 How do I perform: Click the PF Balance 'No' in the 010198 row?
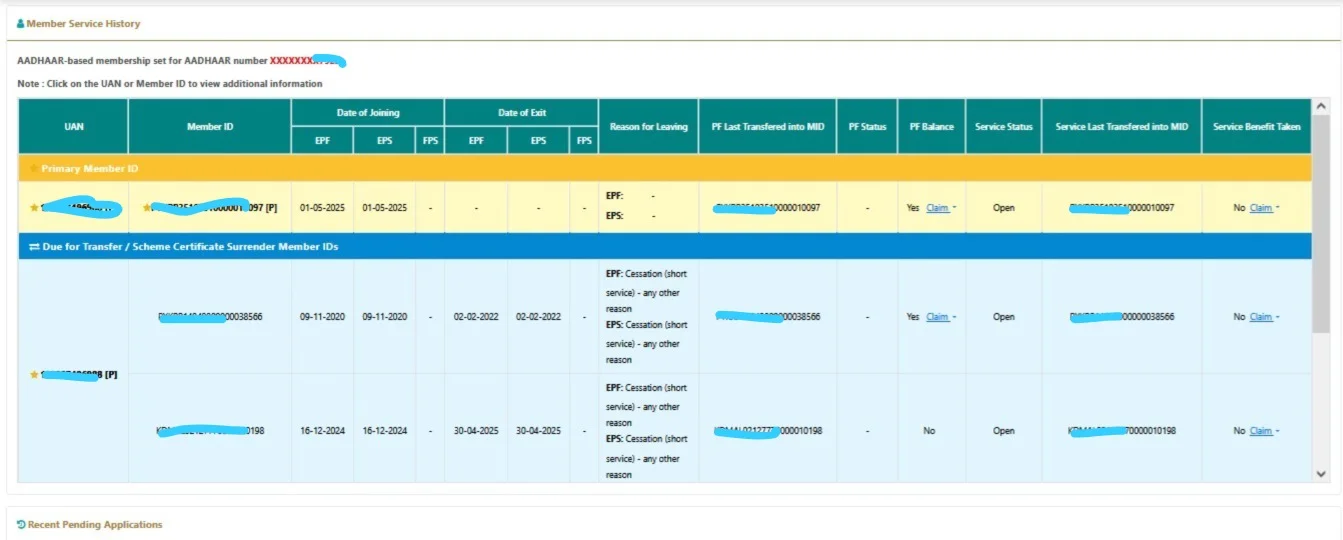point(930,431)
